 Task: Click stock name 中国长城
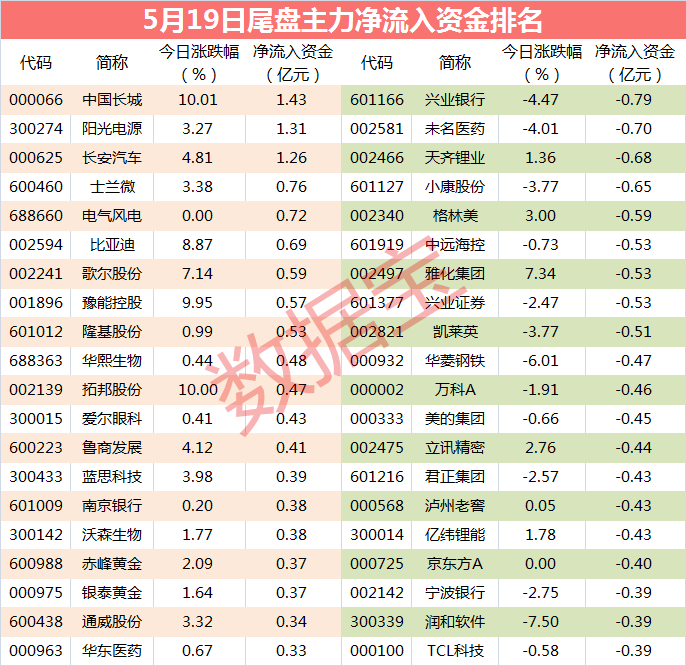click(112, 100)
